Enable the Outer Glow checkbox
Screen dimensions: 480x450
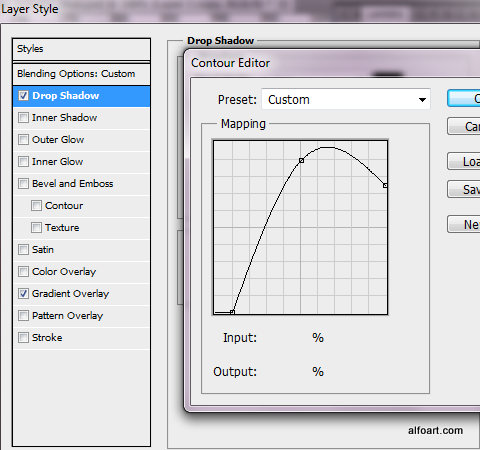coord(23,140)
